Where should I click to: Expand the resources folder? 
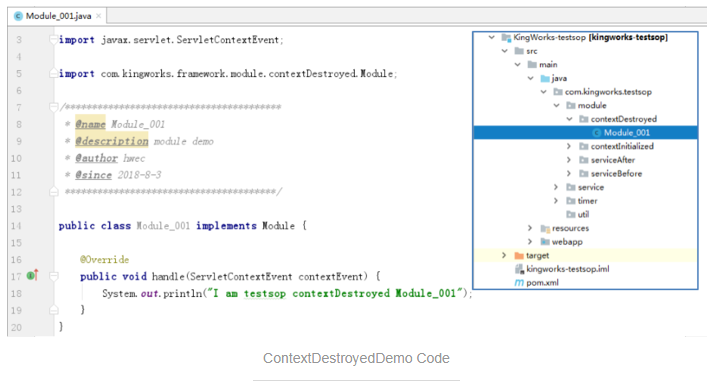(530, 228)
